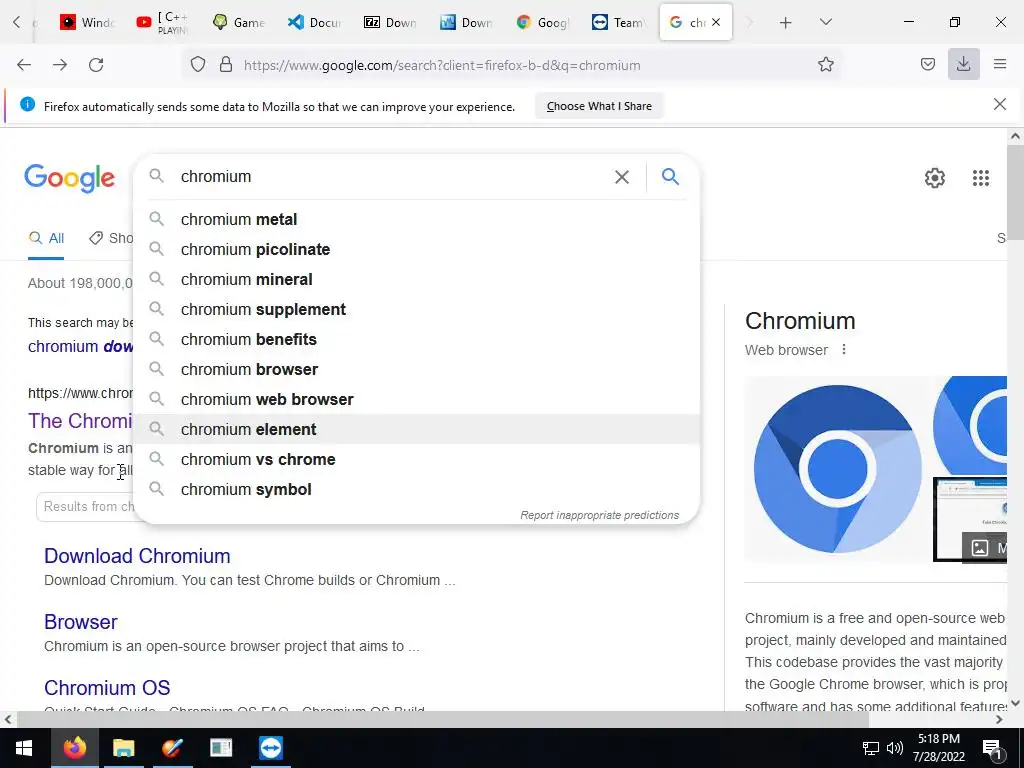This screenshot has height=768, width=1024.
Task: Open the Download Chromium link
Action: [x=137, y=556]
